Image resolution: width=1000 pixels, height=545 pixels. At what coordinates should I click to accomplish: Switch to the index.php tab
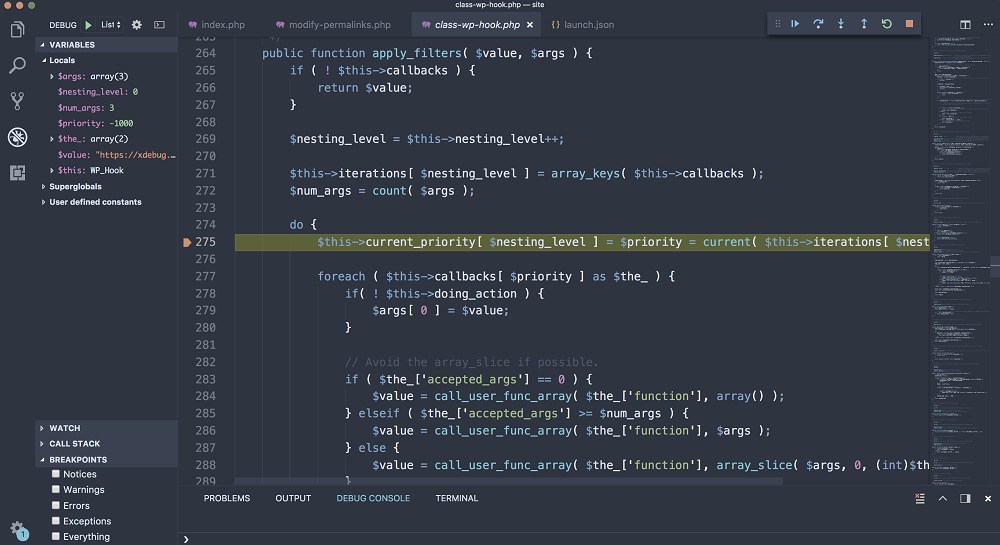(x=222, y=24)
